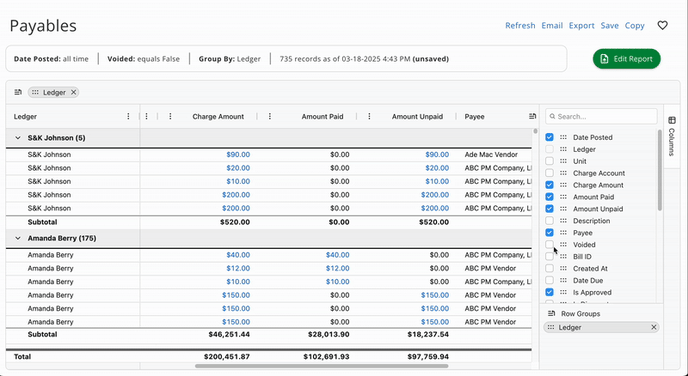Enable the Voided column checkbox
The height and width of the screenshot is (376, 688).
[549, 244]
